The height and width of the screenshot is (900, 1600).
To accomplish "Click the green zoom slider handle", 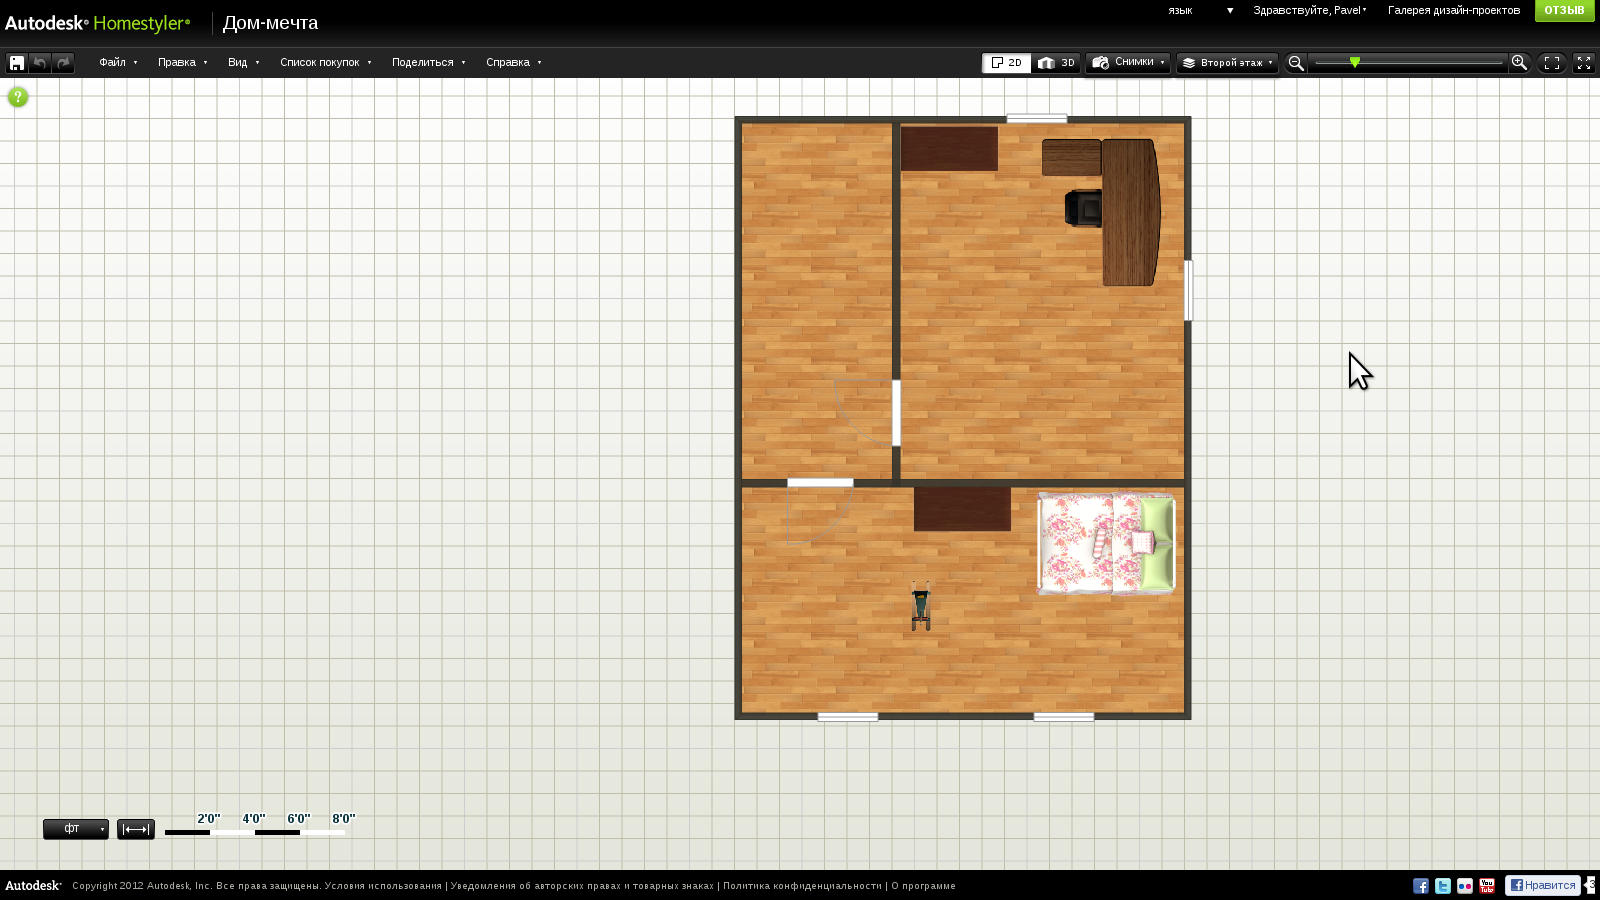I will (1355, 62).
